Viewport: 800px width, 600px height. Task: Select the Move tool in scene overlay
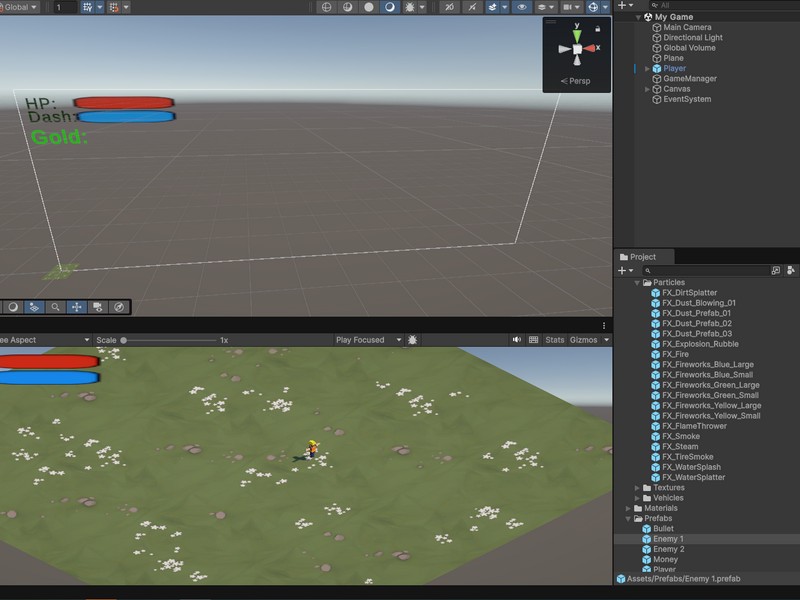(x=76, y=307)
